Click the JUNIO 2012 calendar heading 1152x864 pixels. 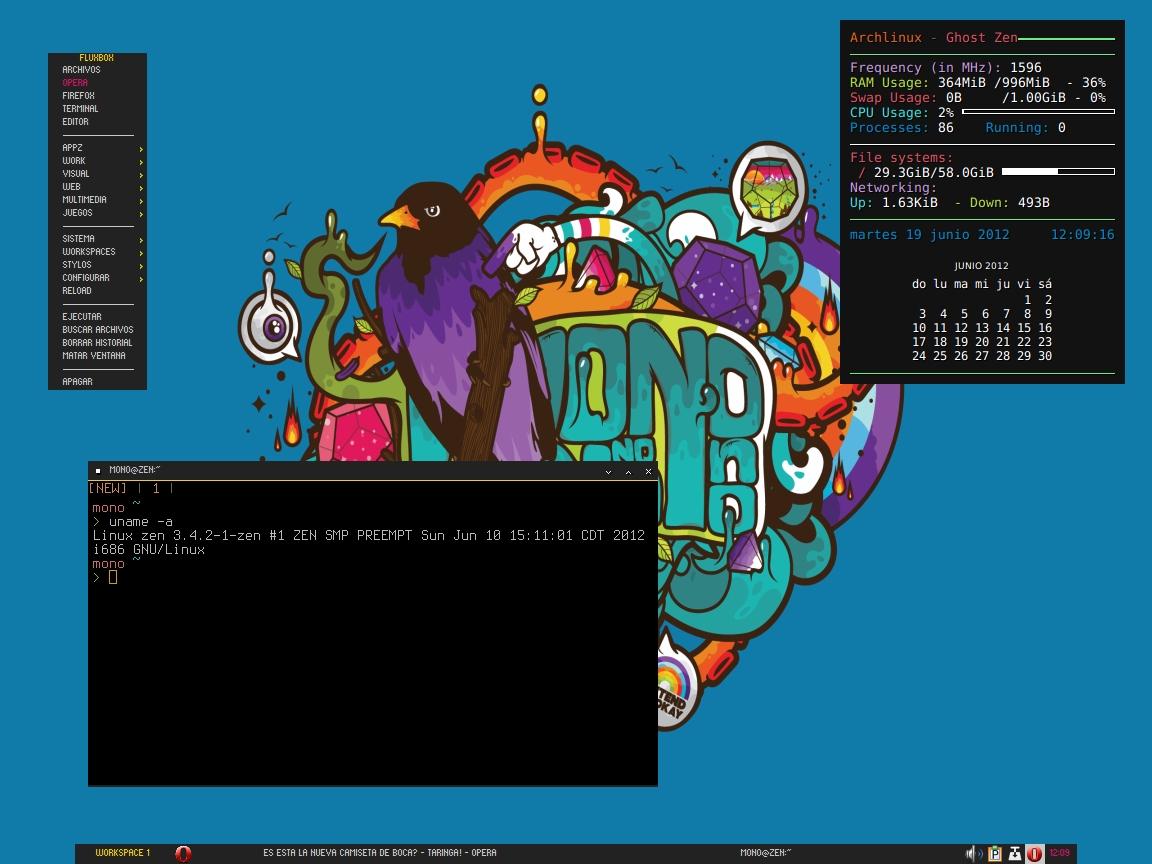(982, 266)
